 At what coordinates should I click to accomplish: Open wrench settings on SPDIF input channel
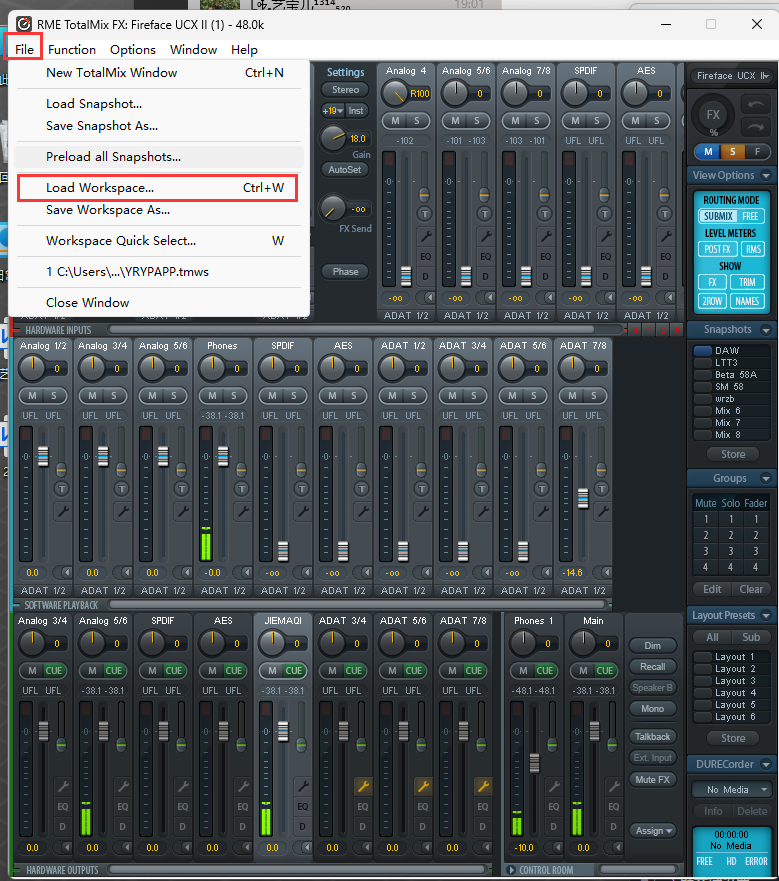(x=606, y=236)
